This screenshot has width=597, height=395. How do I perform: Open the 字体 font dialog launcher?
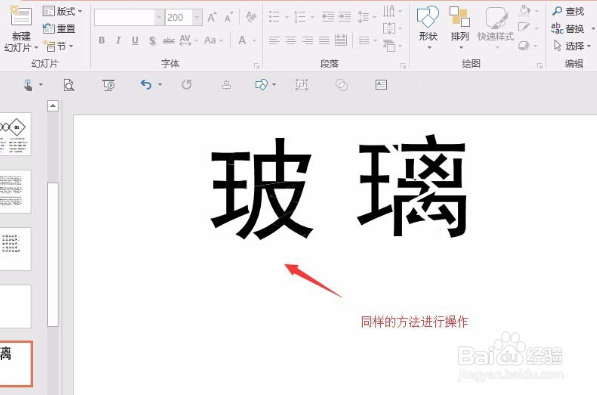(x=257, y=66)
